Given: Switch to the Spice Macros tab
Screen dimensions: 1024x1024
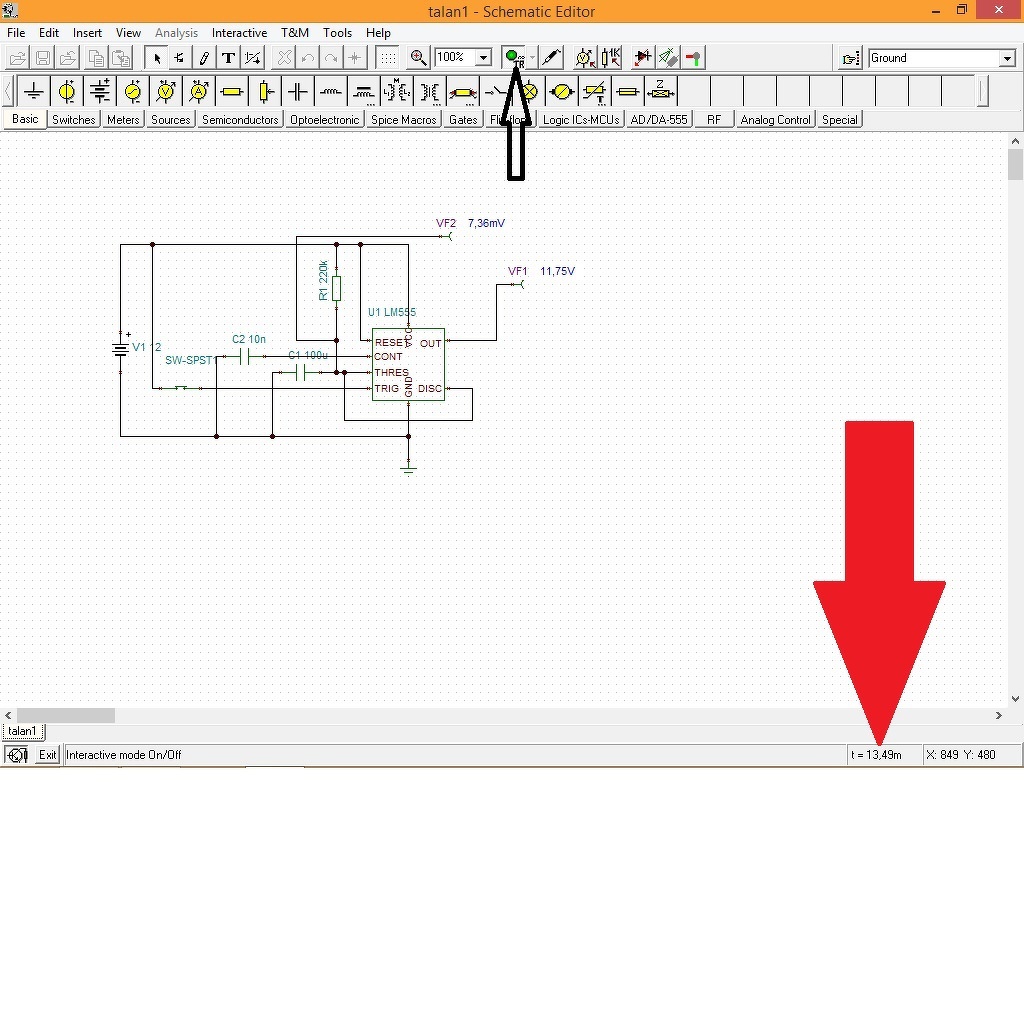Looking at the screenshot, I should tap(404, 120).
